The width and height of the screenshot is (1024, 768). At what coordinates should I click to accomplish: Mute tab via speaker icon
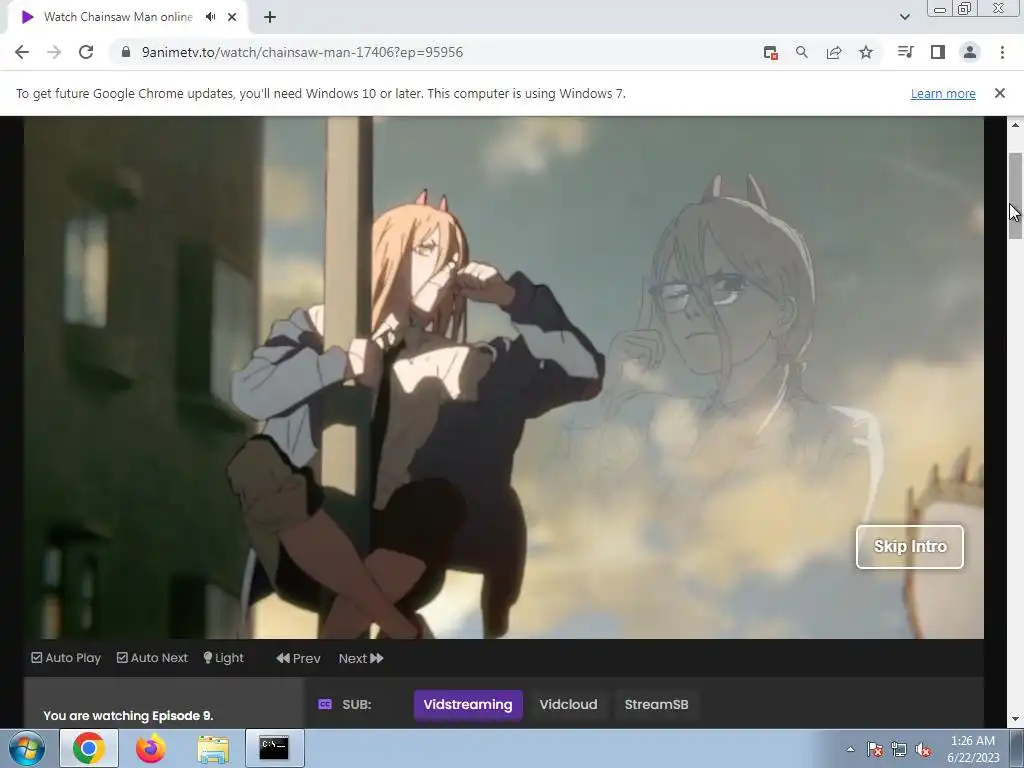pos(210,17)
